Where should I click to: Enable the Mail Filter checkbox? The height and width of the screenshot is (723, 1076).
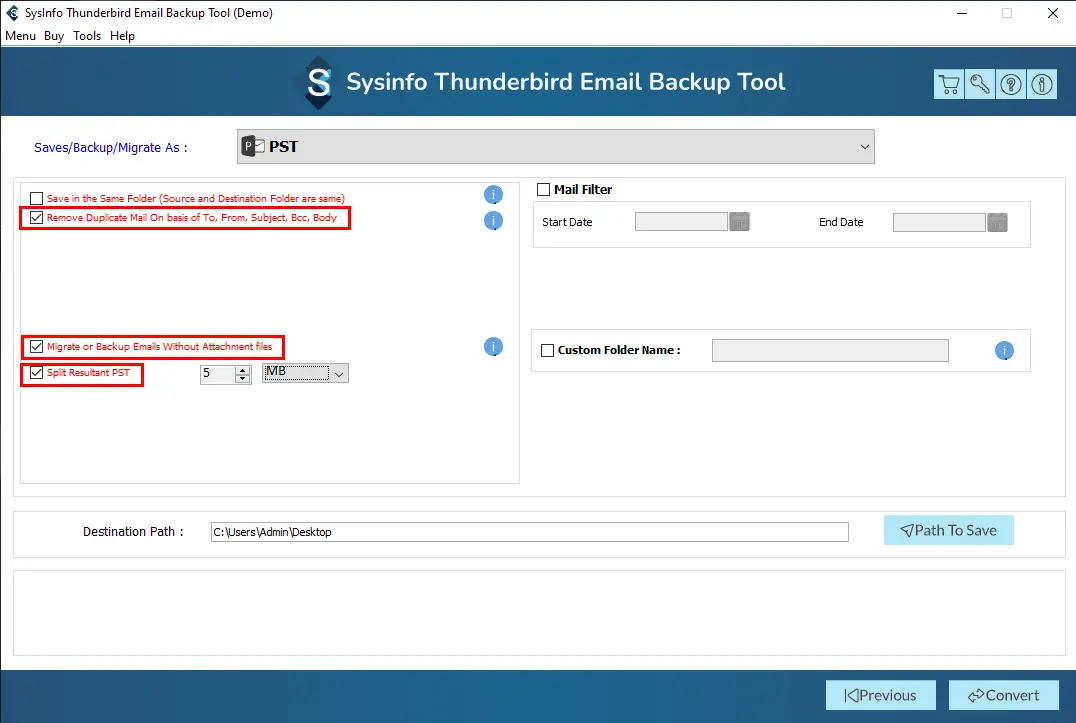(543, 189)
